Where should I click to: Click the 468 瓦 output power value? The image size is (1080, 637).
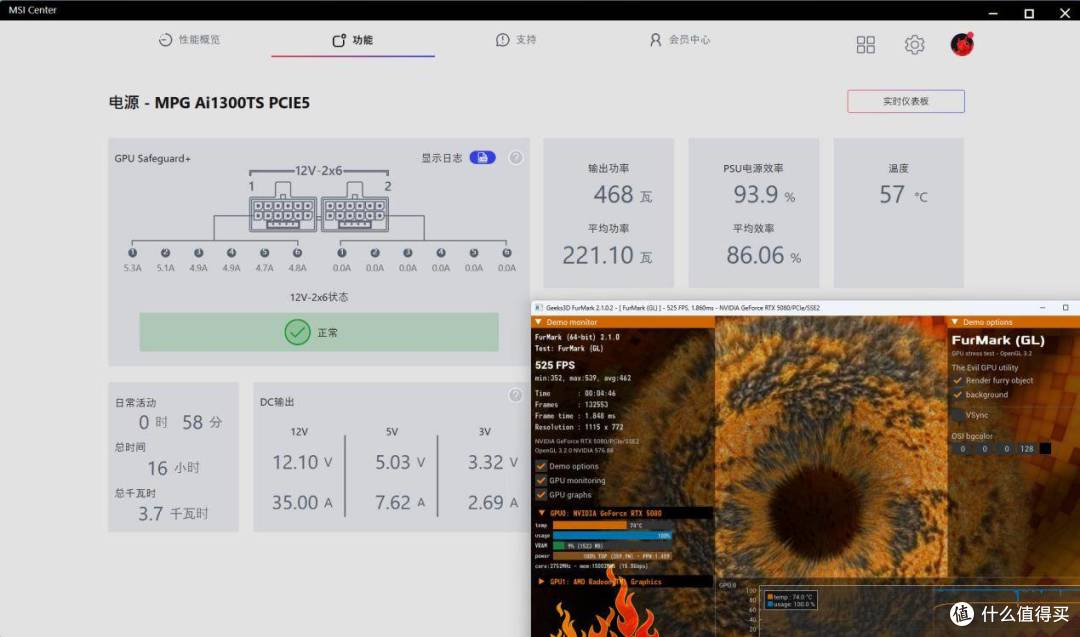[x=623, y=195]
